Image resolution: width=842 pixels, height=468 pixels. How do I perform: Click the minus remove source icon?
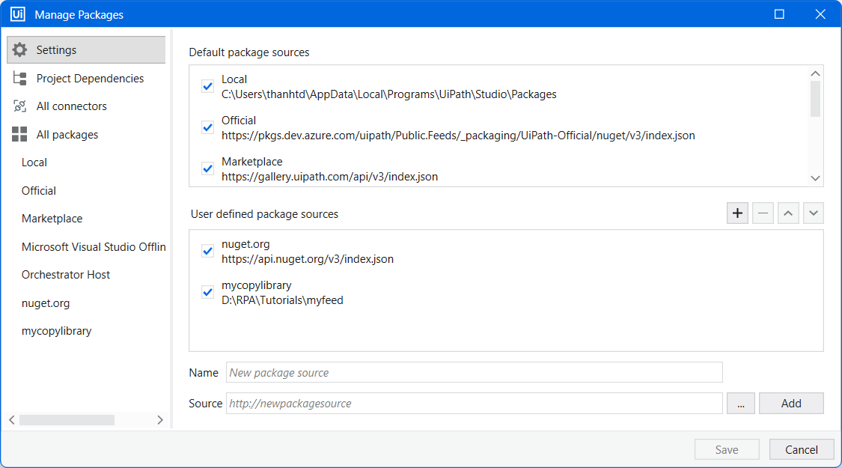[763, 213]
